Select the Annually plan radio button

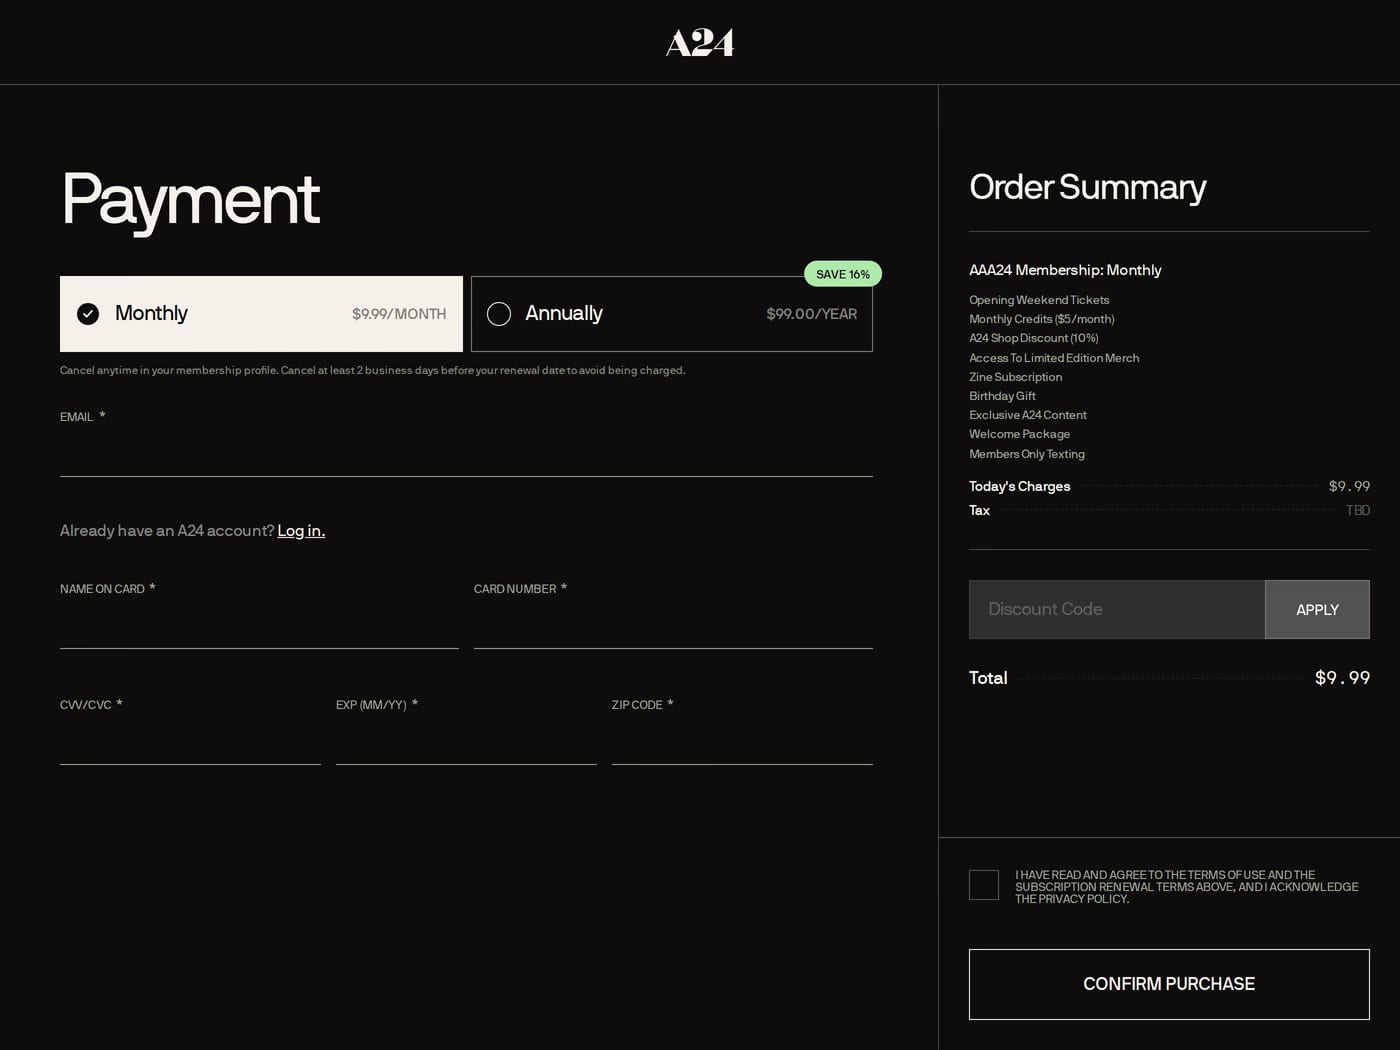499,314
